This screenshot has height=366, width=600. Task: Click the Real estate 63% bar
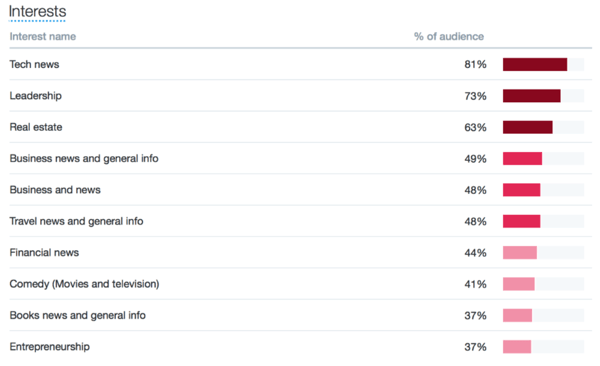(x=528, y=127)
